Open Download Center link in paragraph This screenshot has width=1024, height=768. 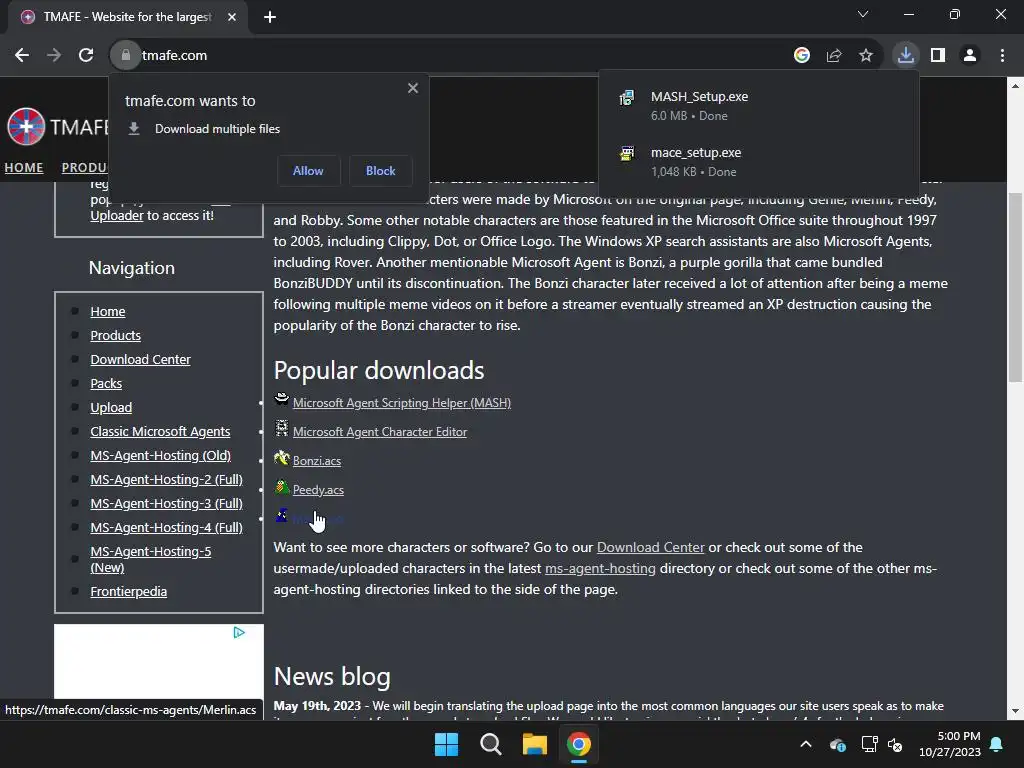point(650,547)
